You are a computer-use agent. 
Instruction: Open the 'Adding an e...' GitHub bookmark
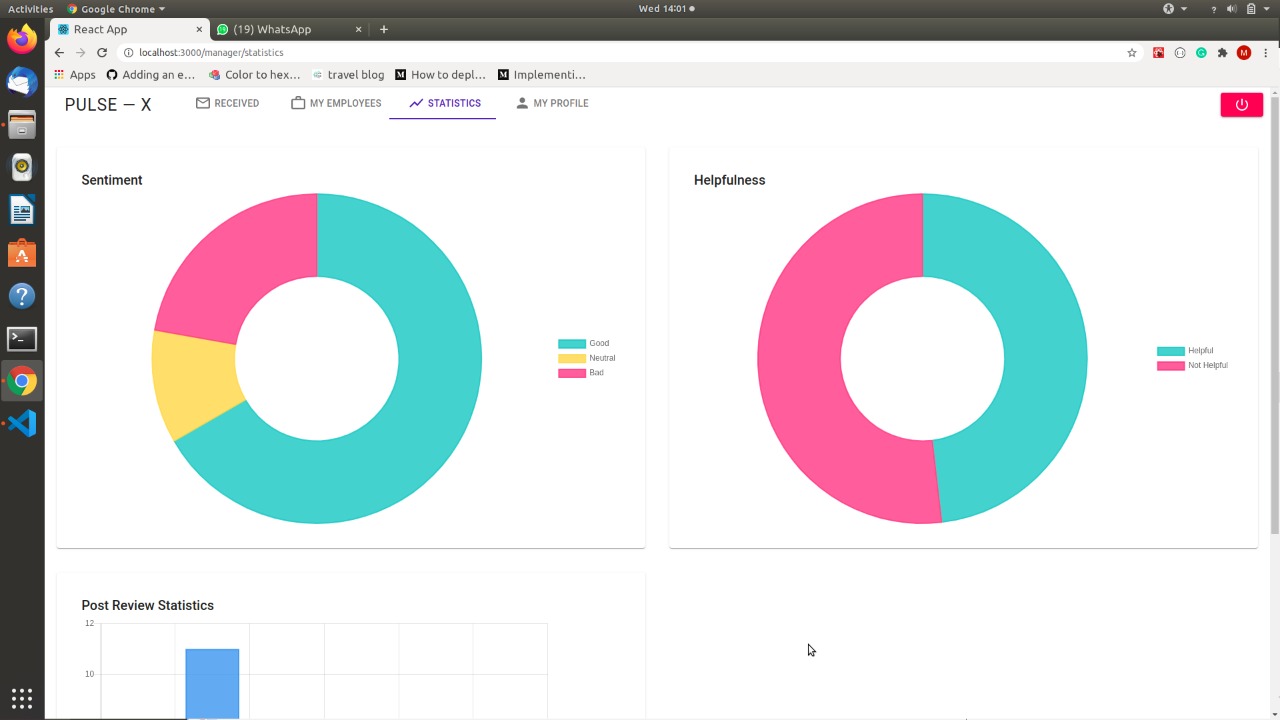point(151,74)
